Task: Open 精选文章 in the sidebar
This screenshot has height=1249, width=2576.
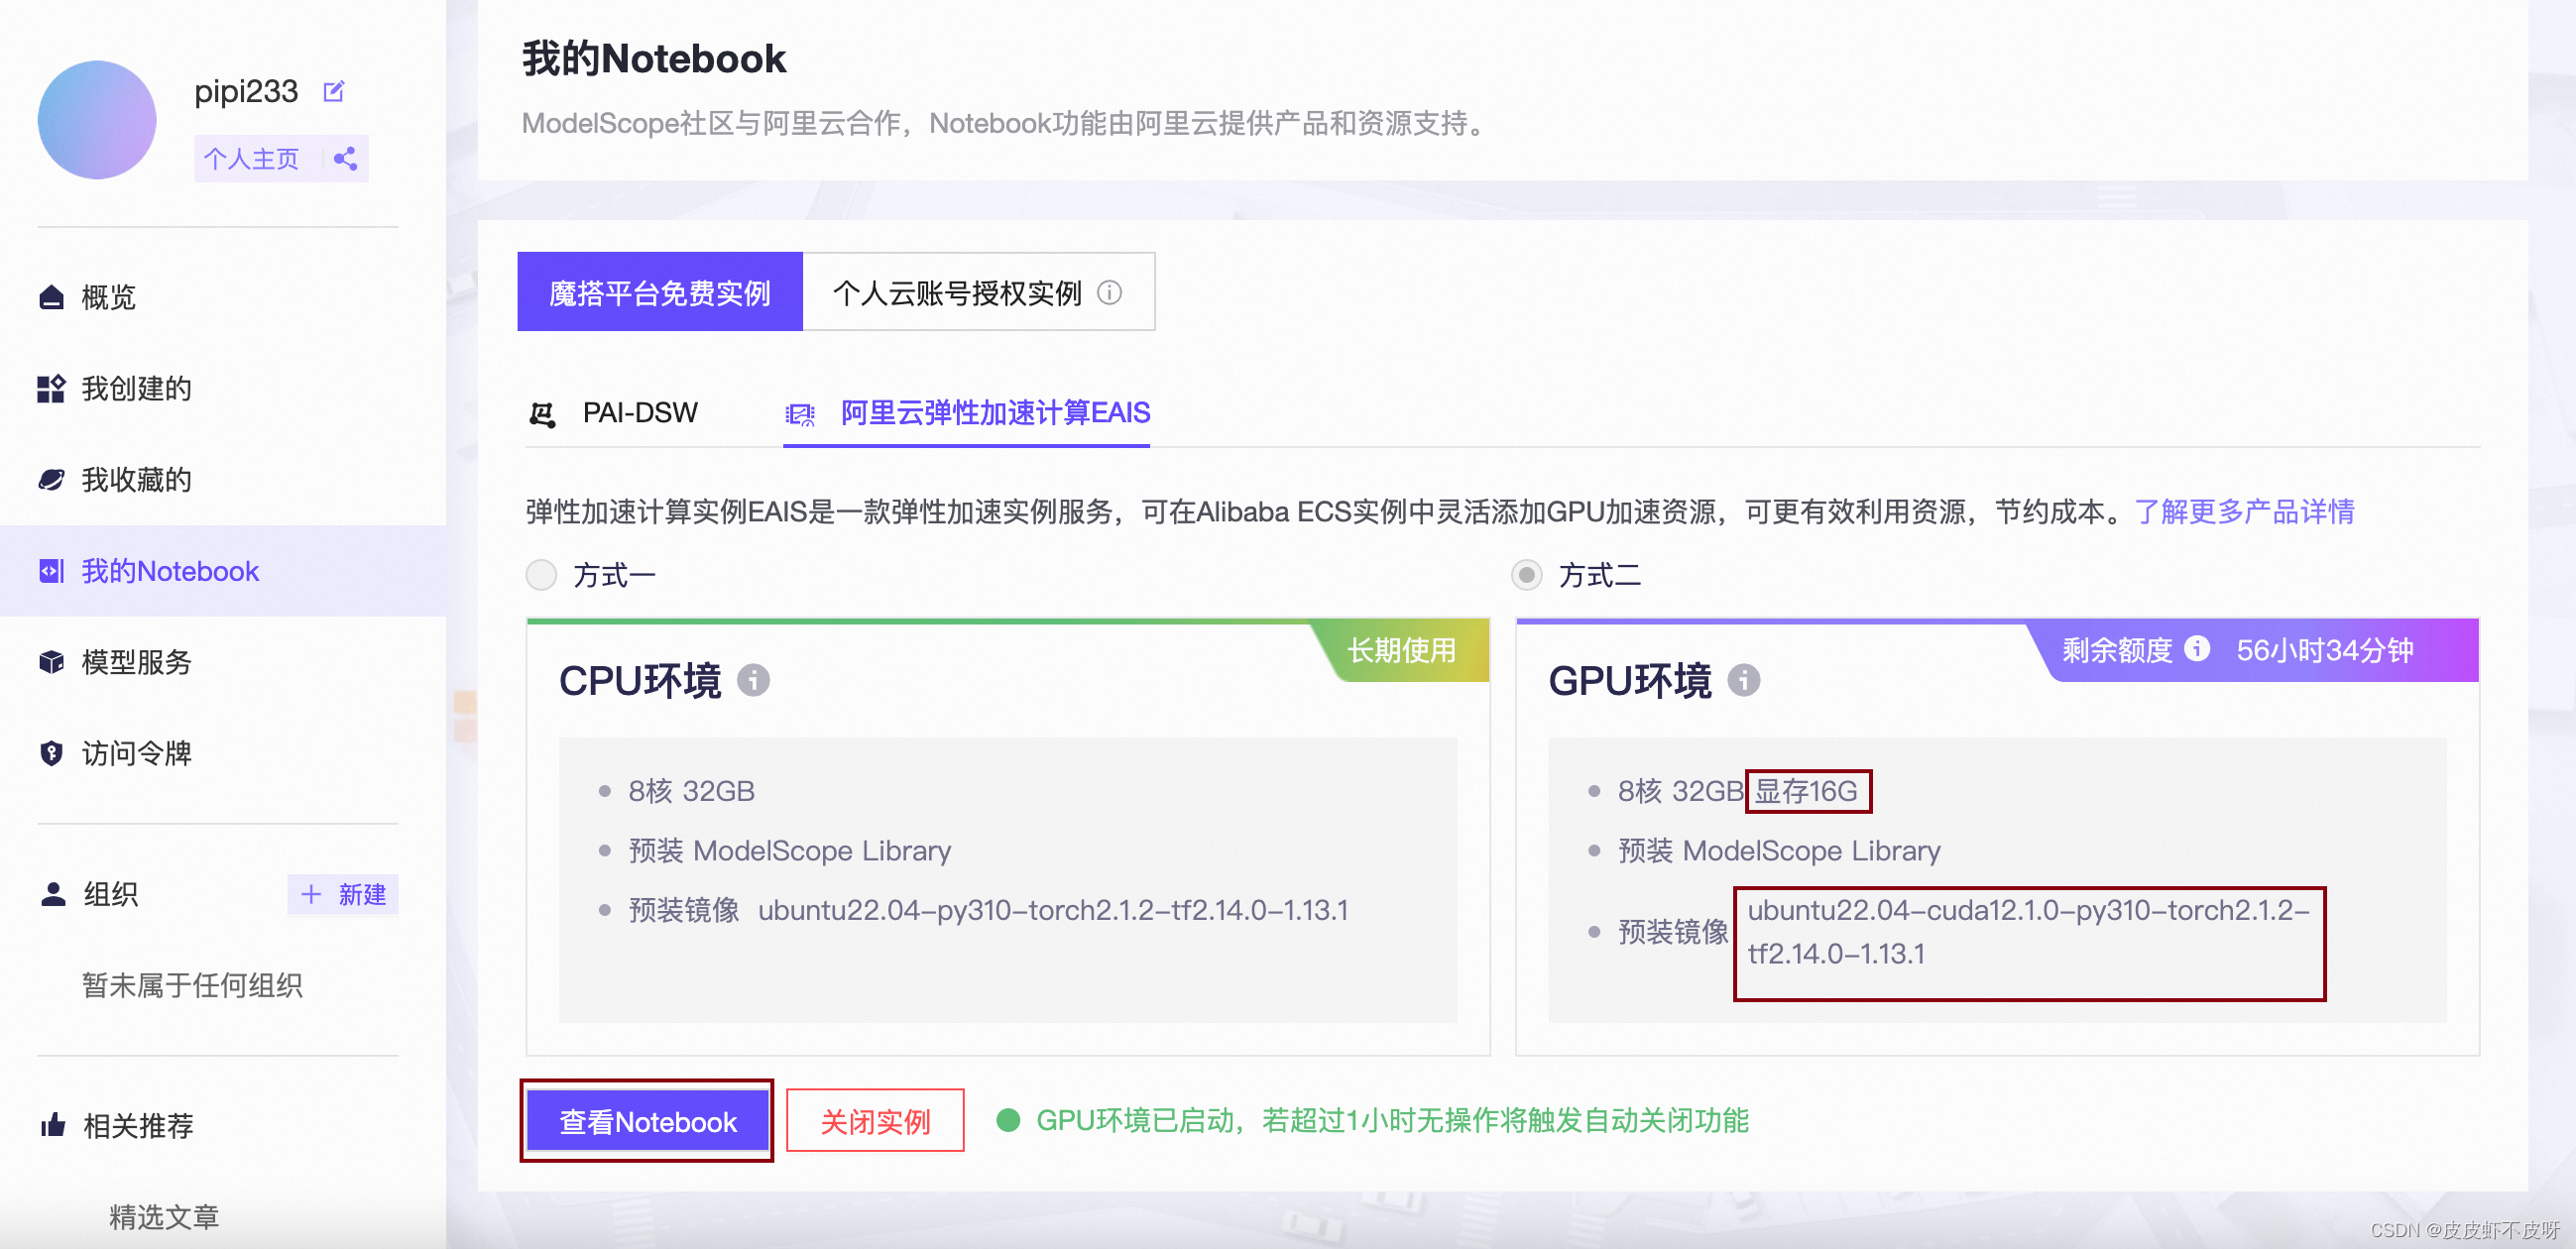Action: 164,1217
